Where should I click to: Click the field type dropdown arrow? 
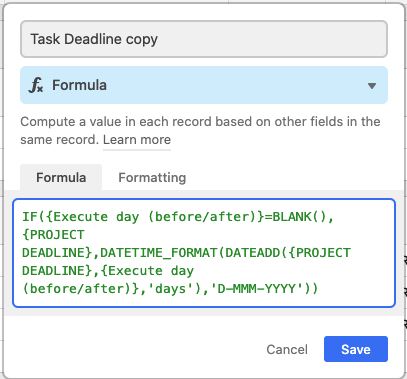pyautogui.click(x=372, y=86)
